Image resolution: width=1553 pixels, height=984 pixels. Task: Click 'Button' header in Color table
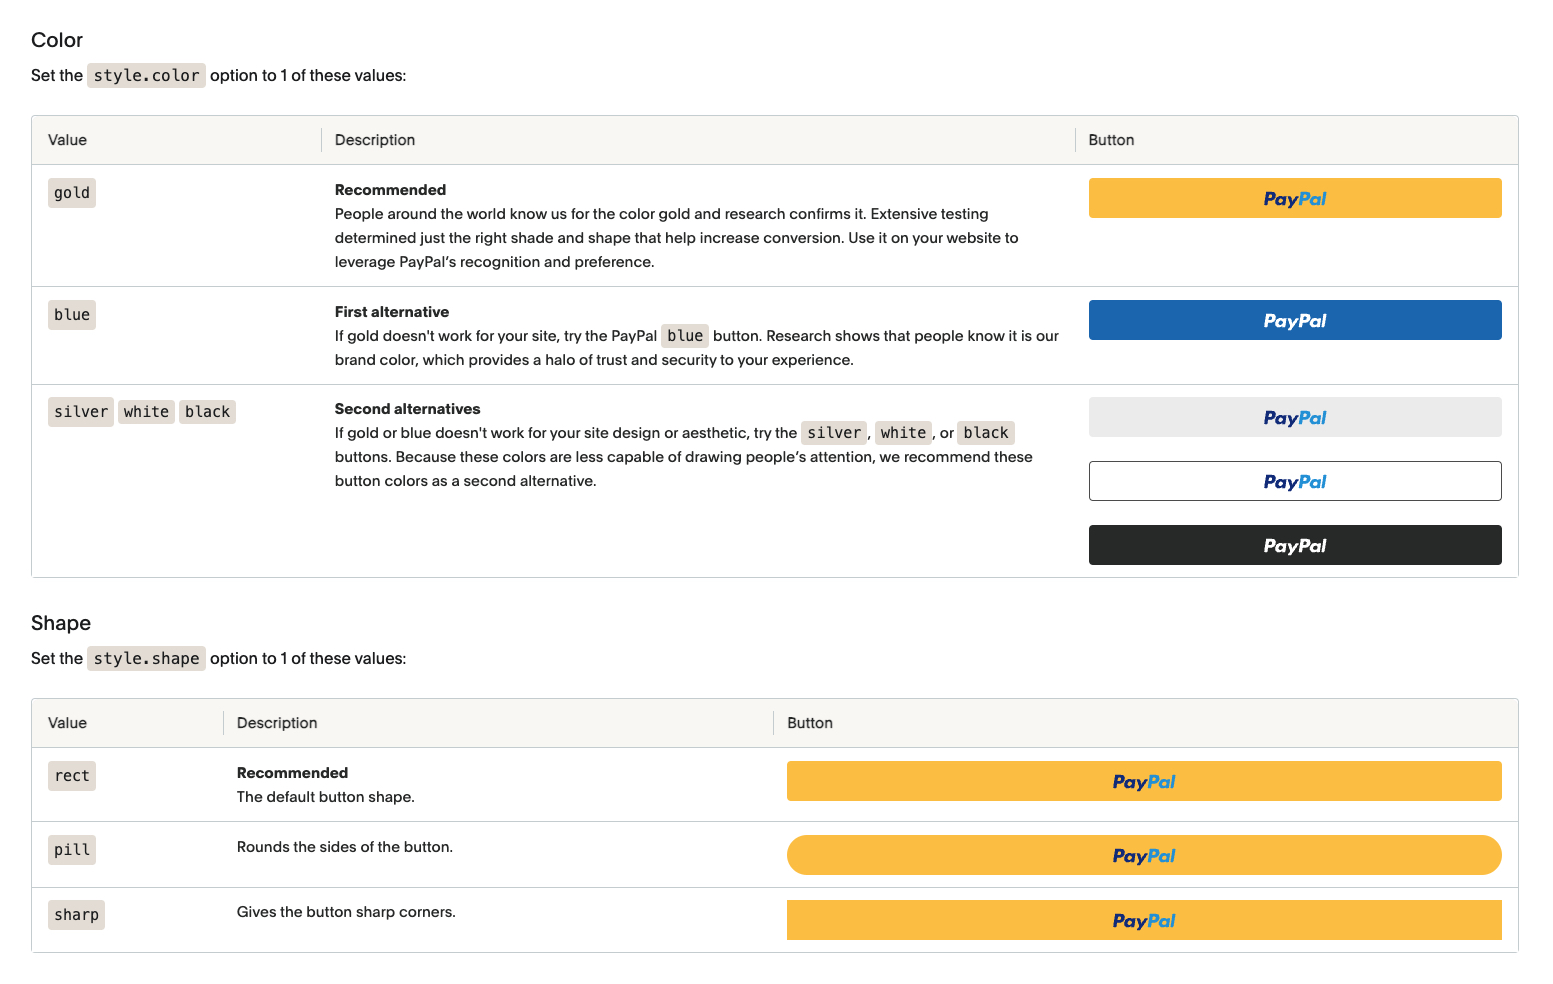1111,140
